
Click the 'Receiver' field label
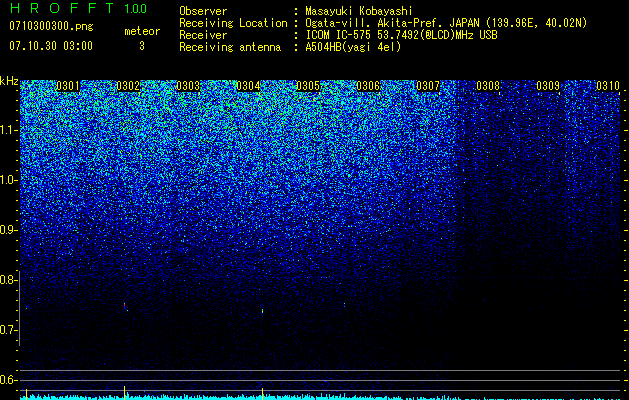[x=203, y=35]
